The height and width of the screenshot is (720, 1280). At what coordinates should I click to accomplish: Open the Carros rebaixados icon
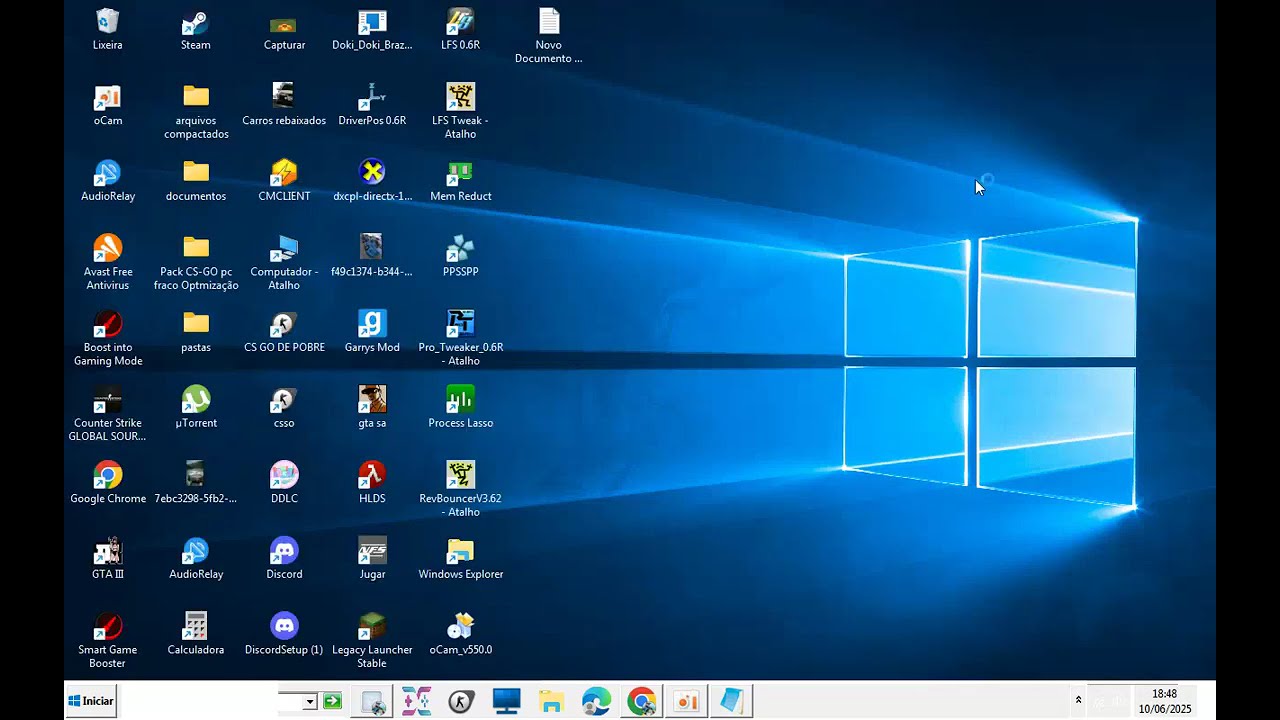pyautogui.click(x=284, y=105)
